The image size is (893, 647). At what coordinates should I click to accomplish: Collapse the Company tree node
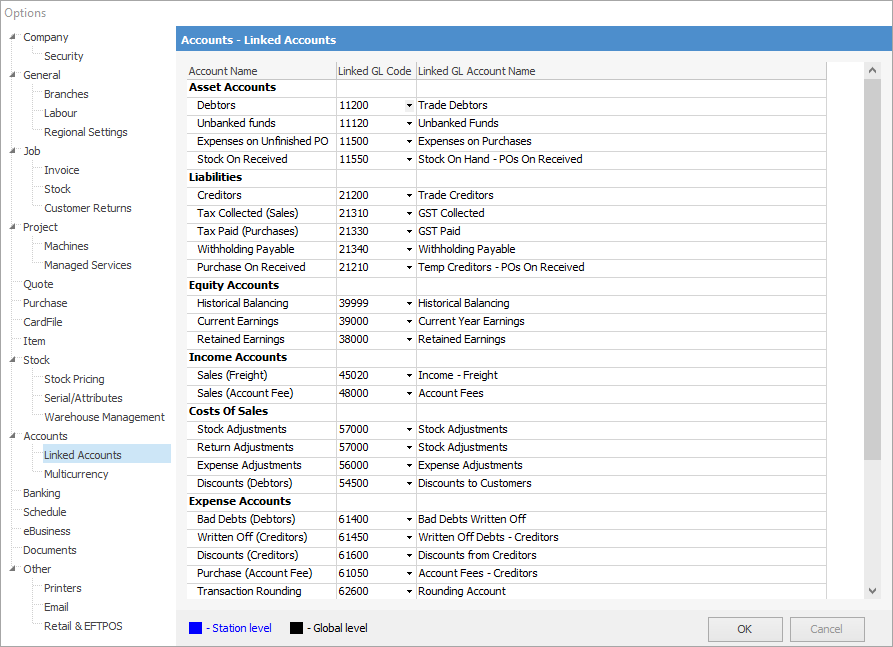click(12, 37)
